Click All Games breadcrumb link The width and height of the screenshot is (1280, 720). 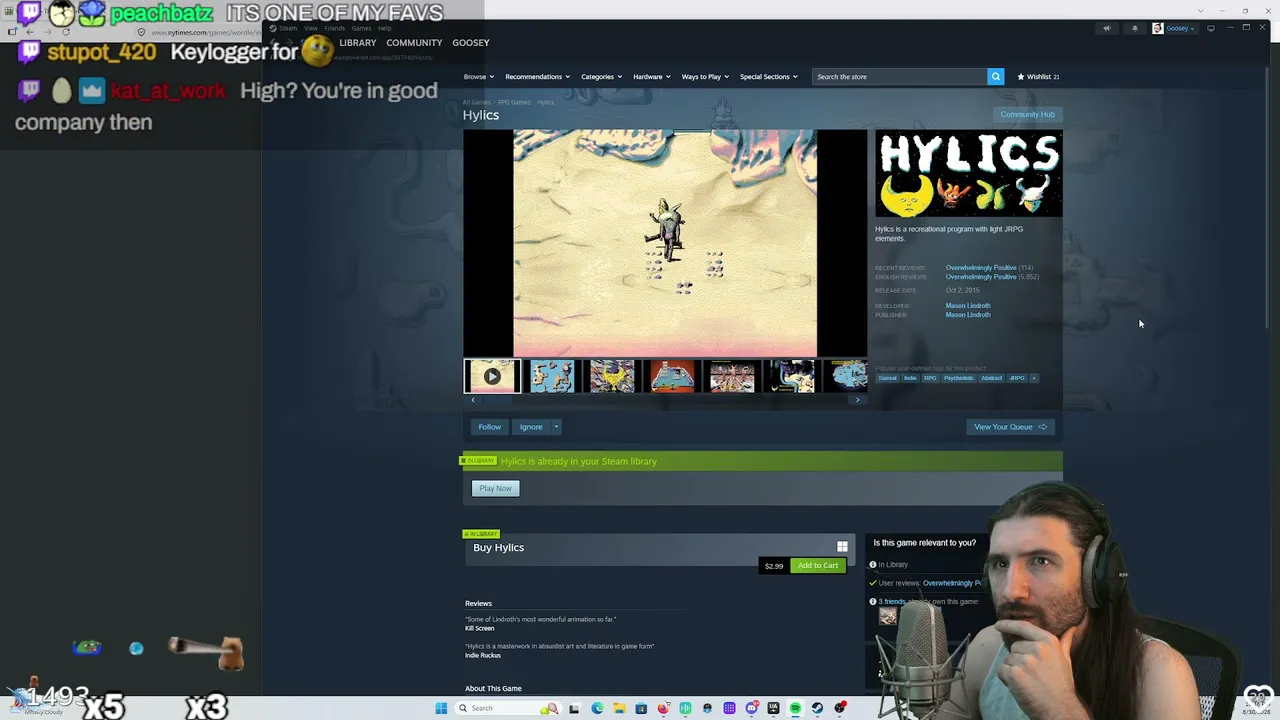pos(477,102)
